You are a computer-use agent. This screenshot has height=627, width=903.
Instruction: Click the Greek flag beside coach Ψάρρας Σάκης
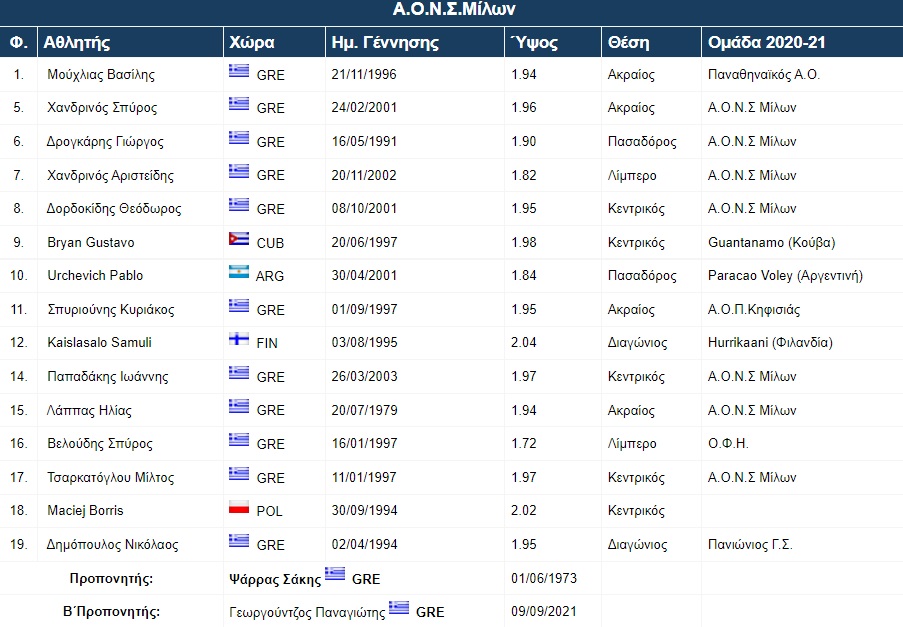(335, 574)
